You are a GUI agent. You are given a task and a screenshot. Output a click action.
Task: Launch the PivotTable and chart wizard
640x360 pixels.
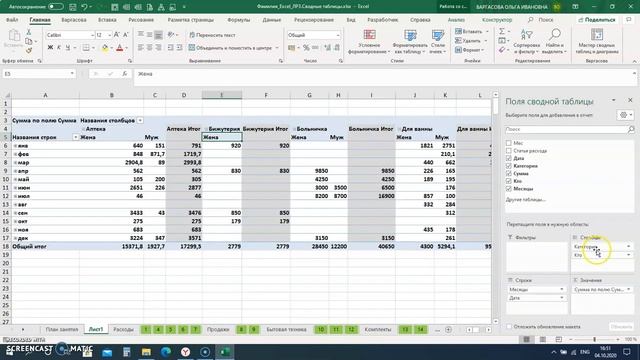[x=597, y=42]
